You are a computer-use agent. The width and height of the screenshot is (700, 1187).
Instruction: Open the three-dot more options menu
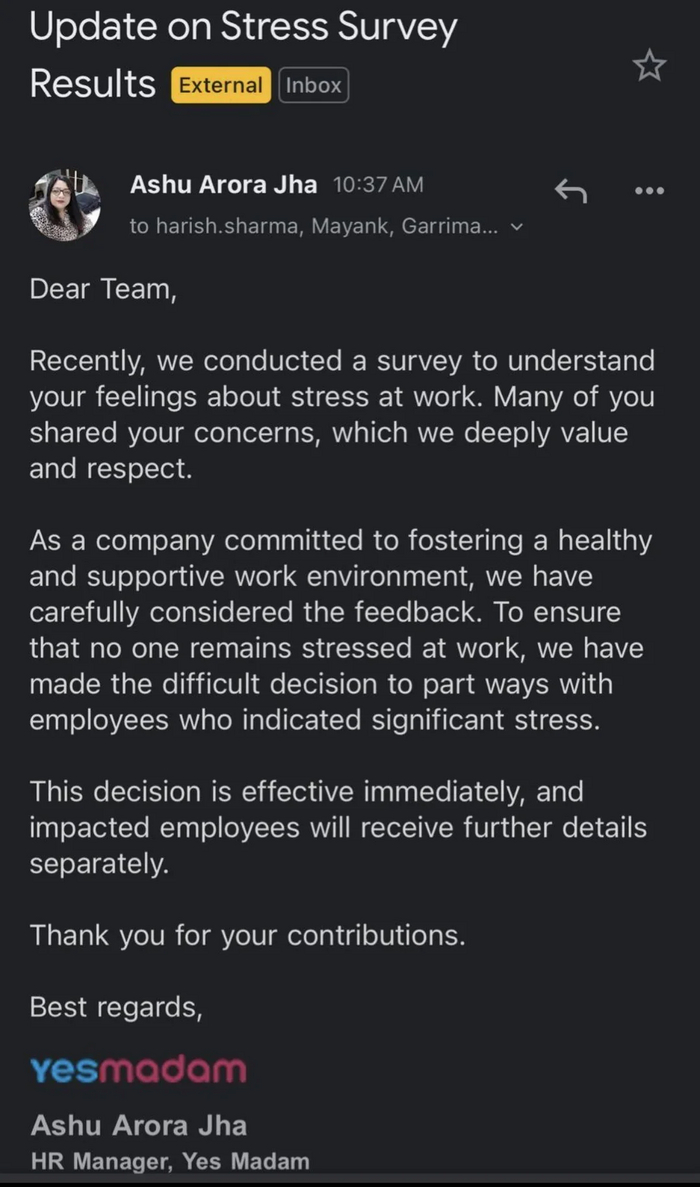(649, 190)
